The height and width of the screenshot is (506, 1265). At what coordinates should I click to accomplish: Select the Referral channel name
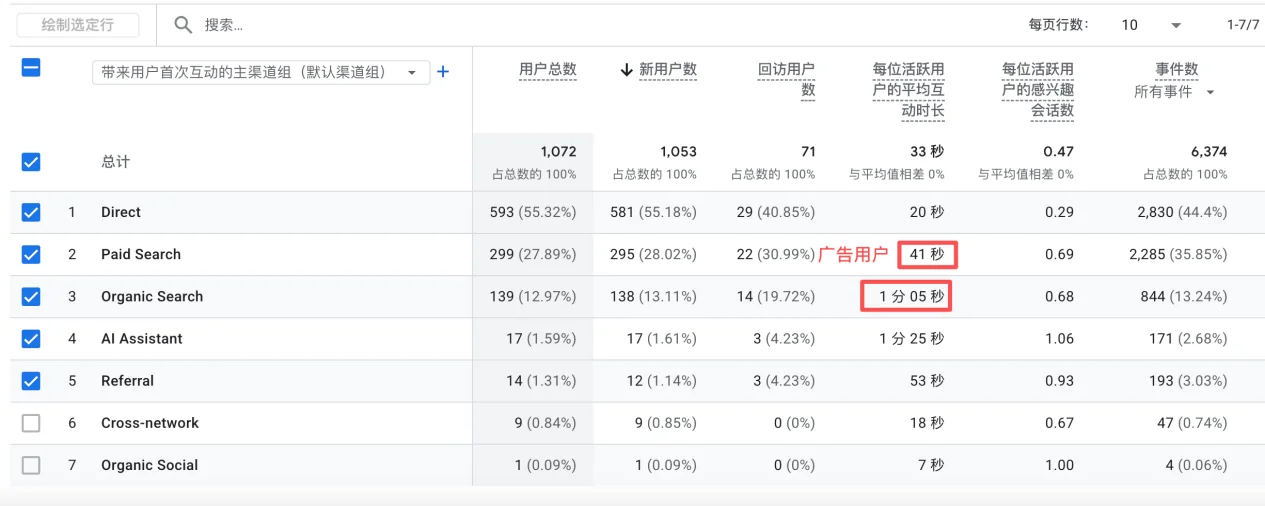click(128, 380)
